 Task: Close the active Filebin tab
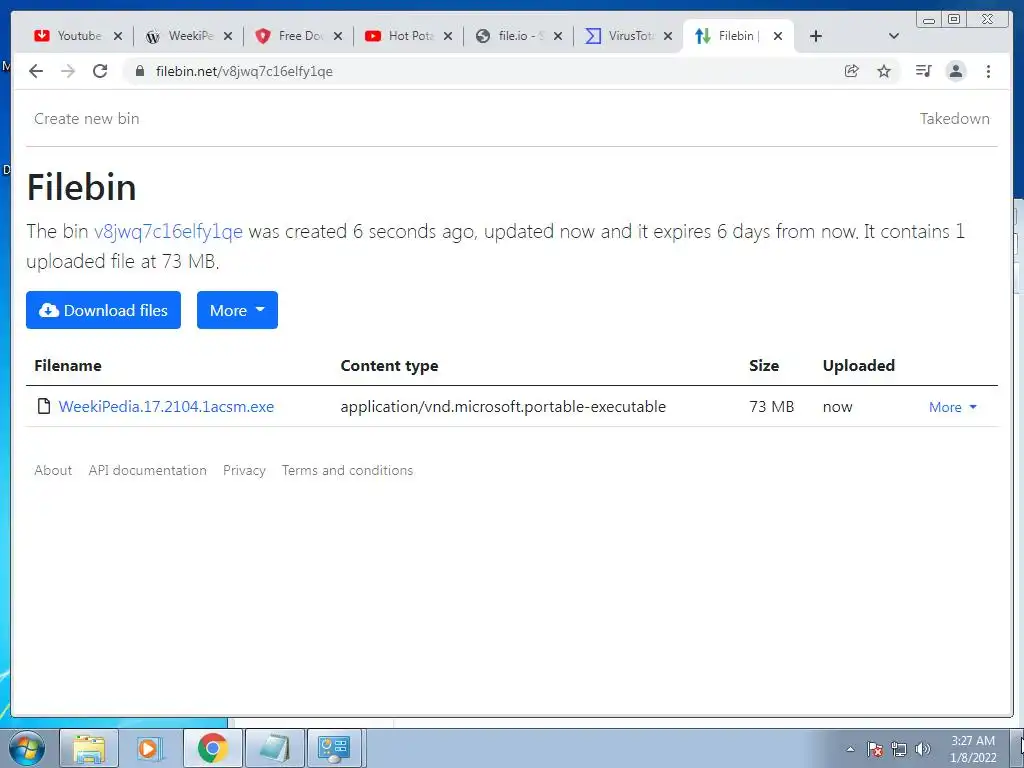[x=777, y=36]
